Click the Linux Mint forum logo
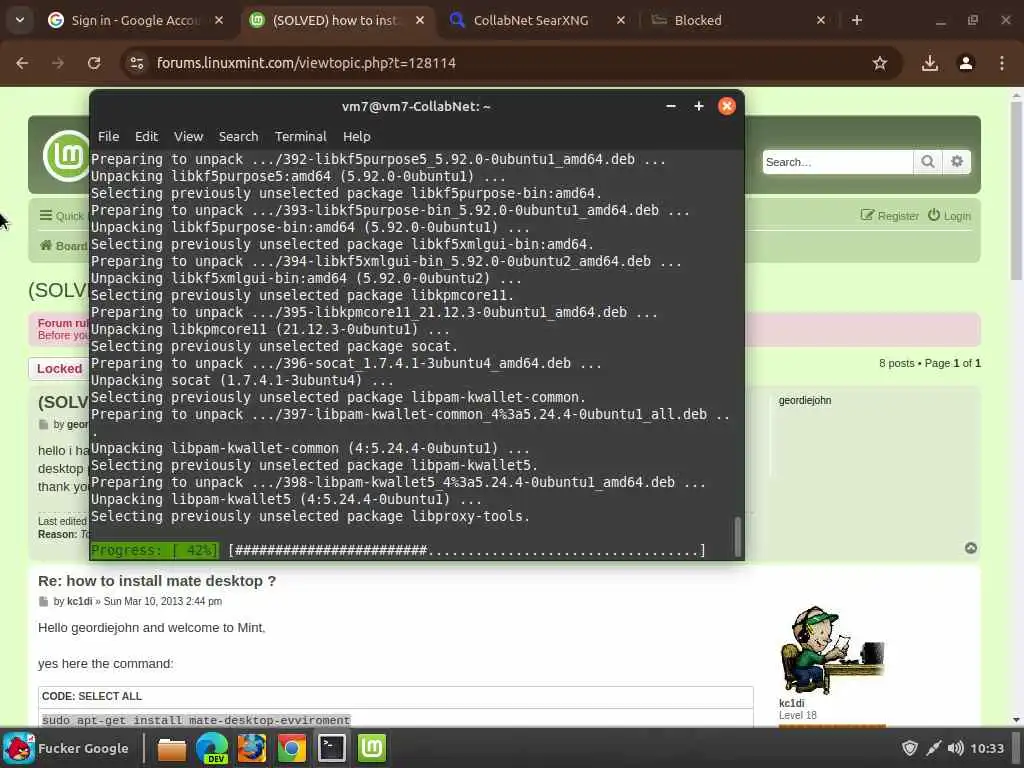 click(67, 155)
